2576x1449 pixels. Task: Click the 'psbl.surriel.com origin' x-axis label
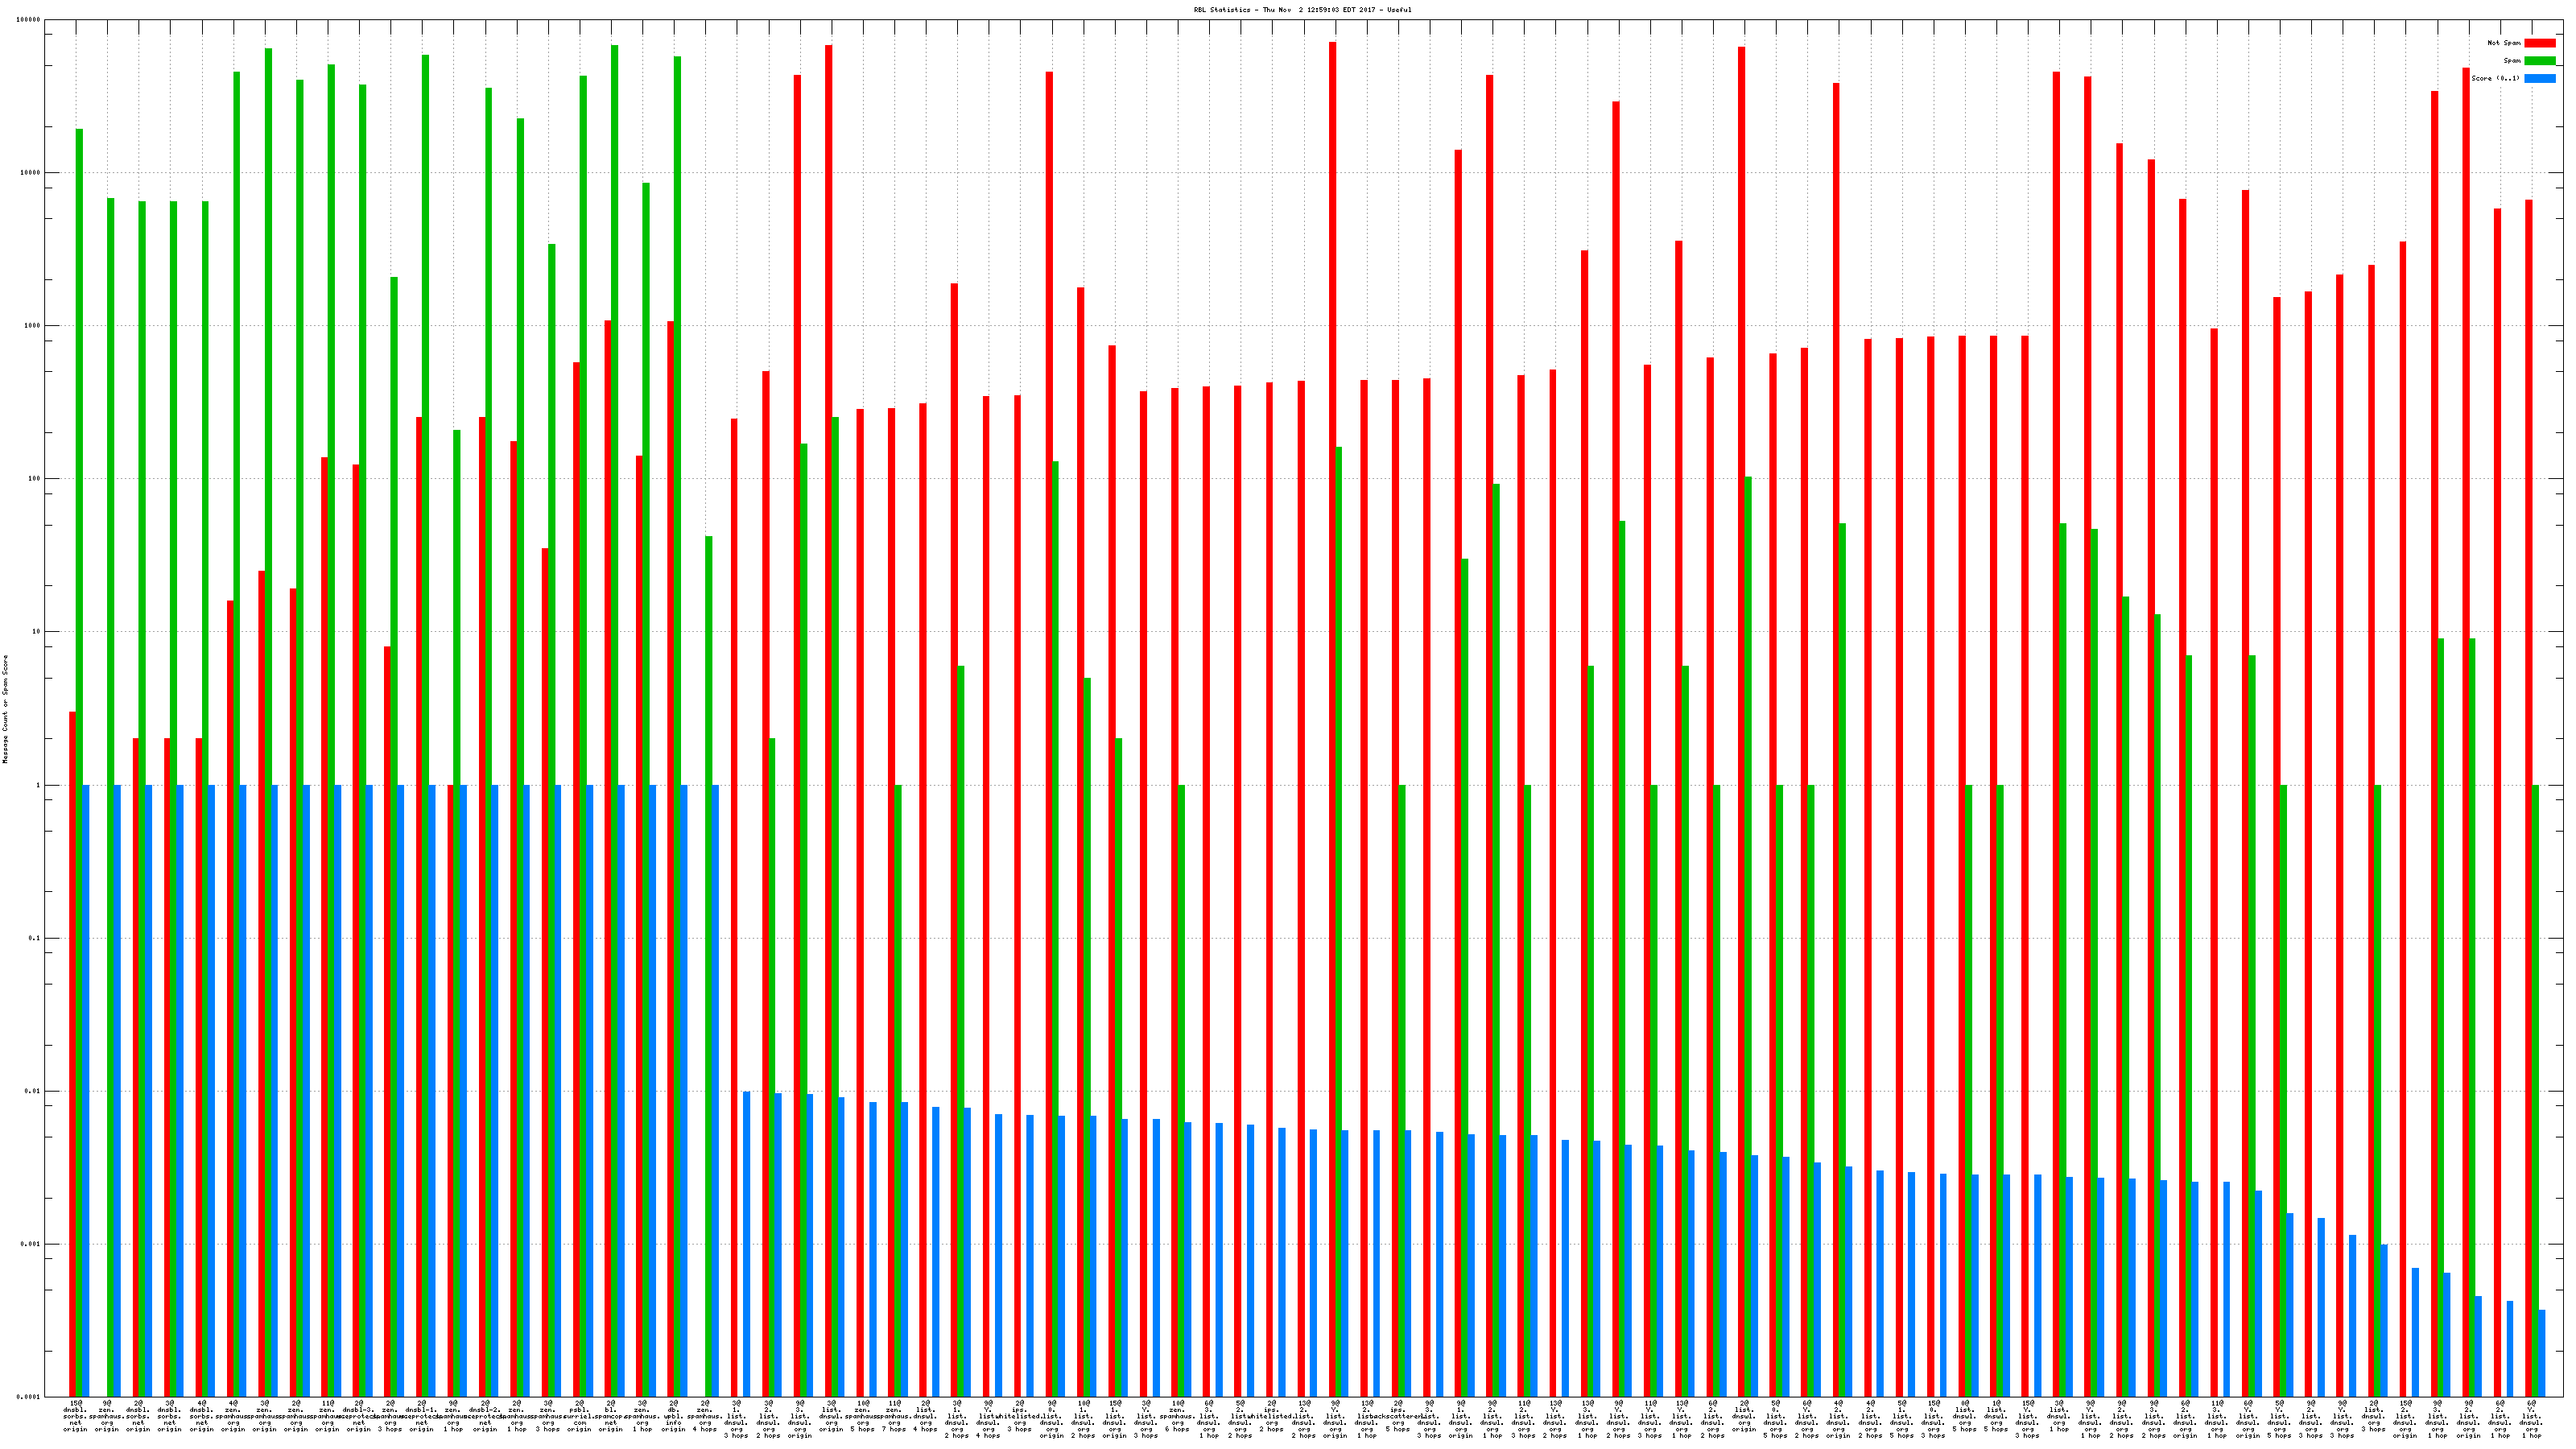579,1417
